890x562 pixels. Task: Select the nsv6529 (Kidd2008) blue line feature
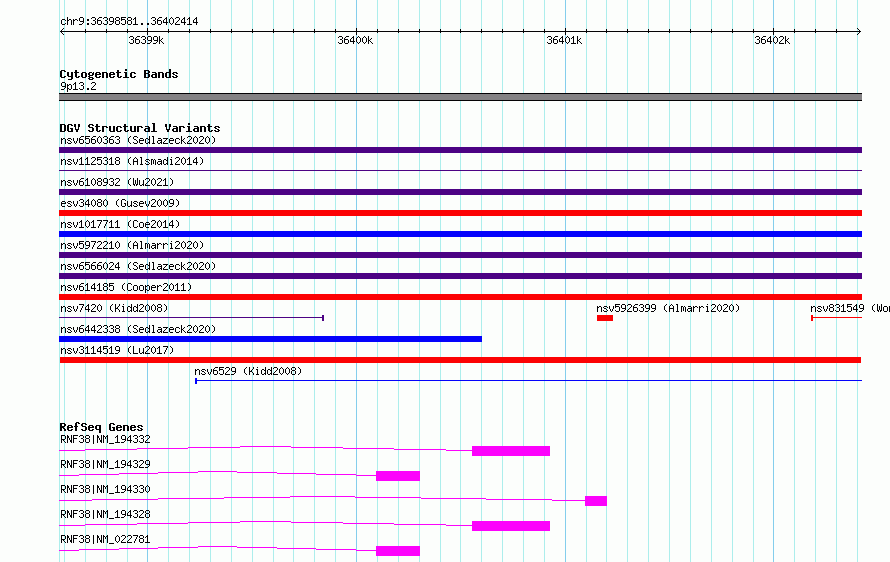[x=528, y=380]
